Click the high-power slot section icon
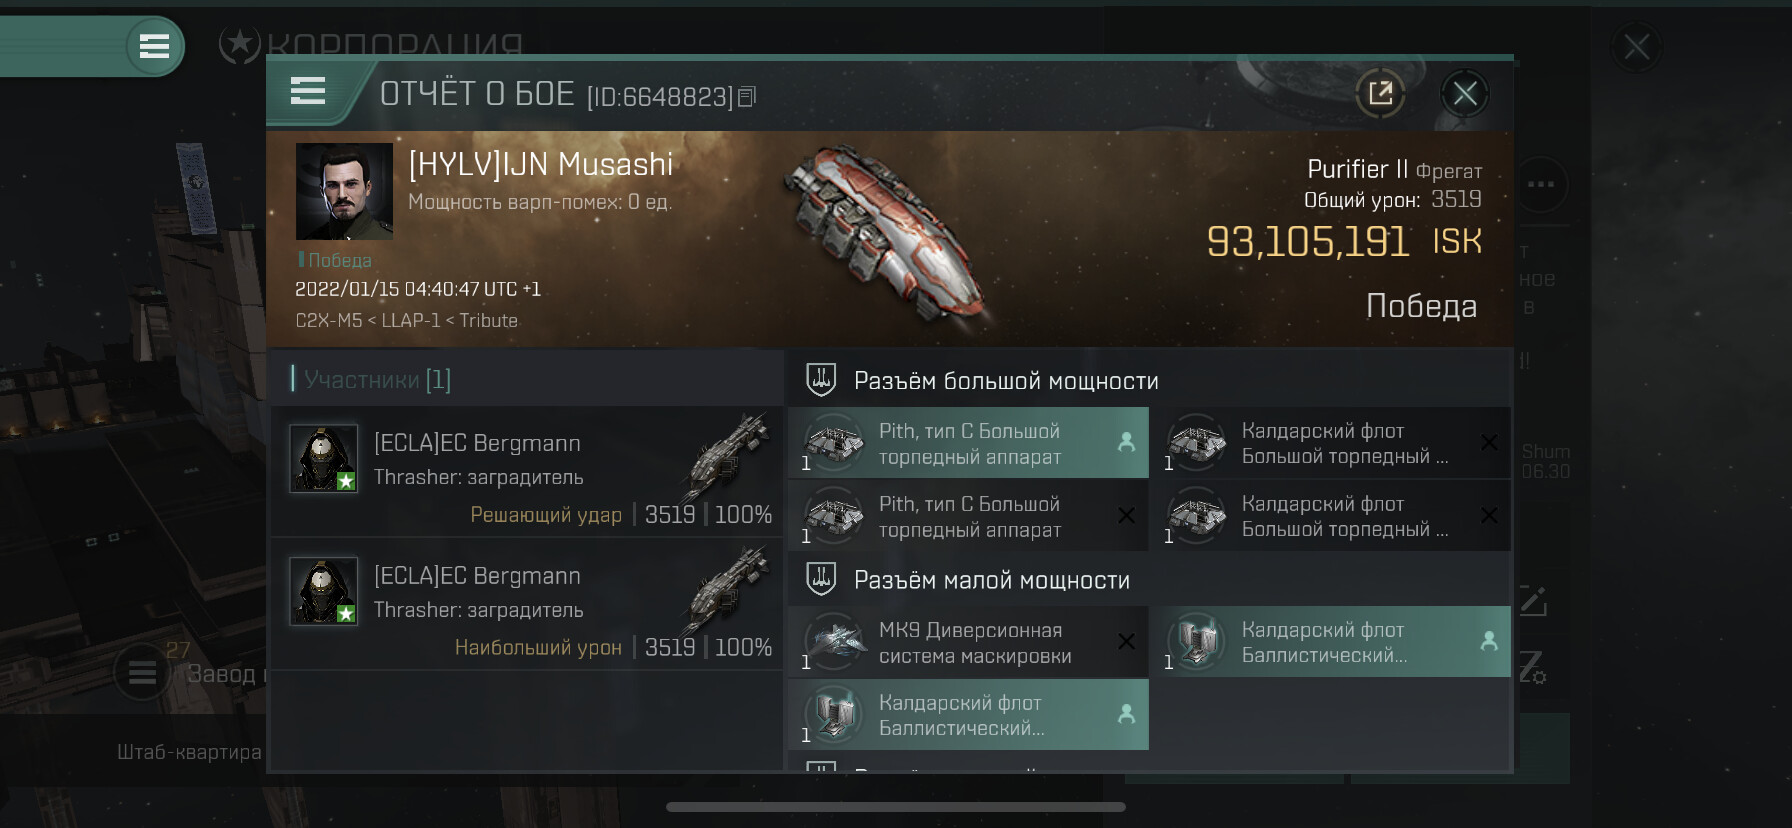1792x828 pixels. 821,380
